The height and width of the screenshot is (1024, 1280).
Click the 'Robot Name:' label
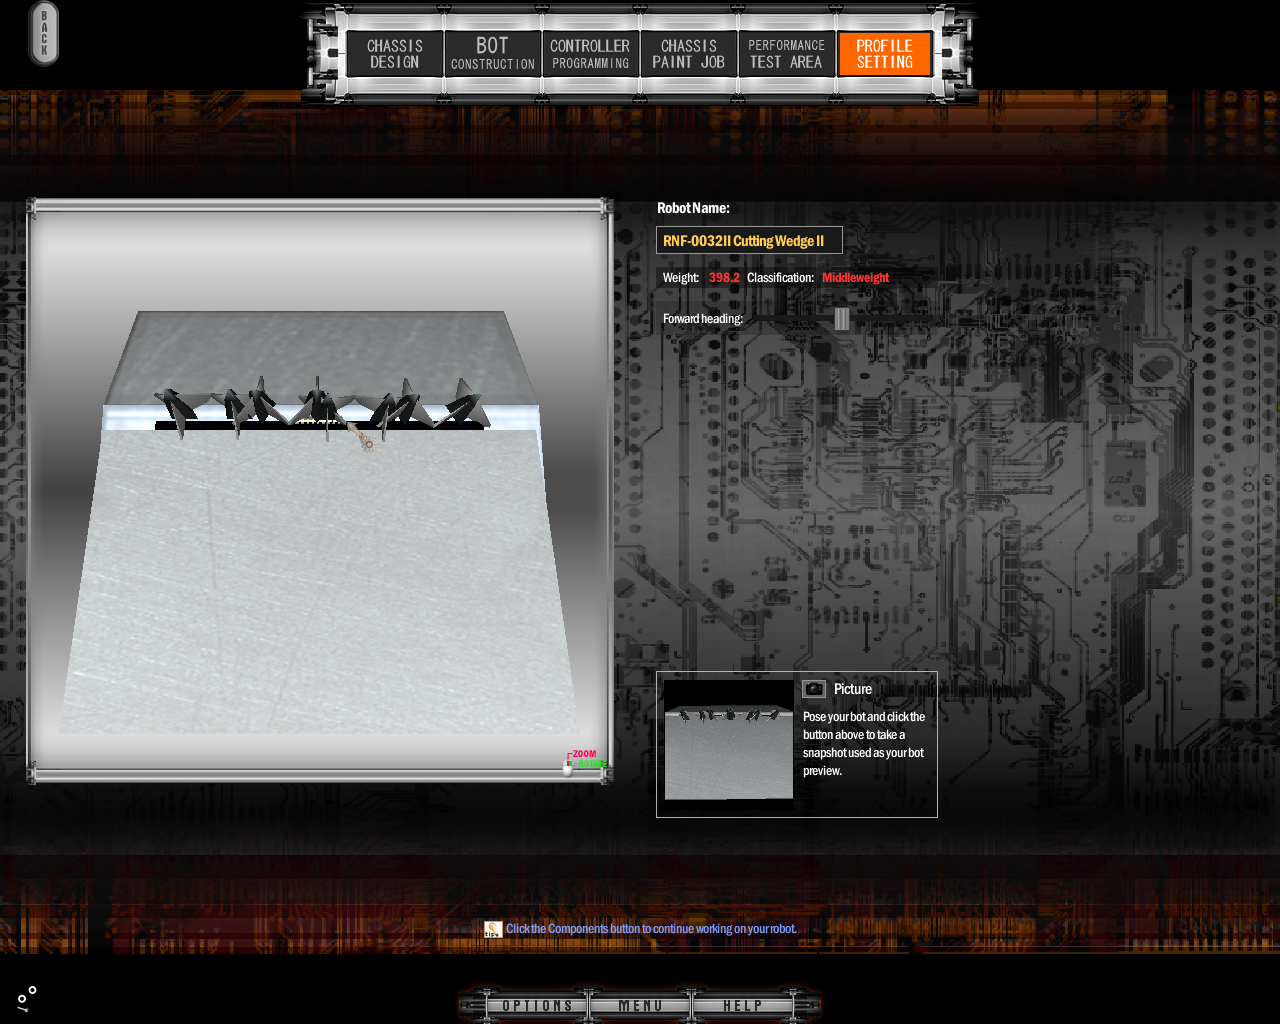693,208
